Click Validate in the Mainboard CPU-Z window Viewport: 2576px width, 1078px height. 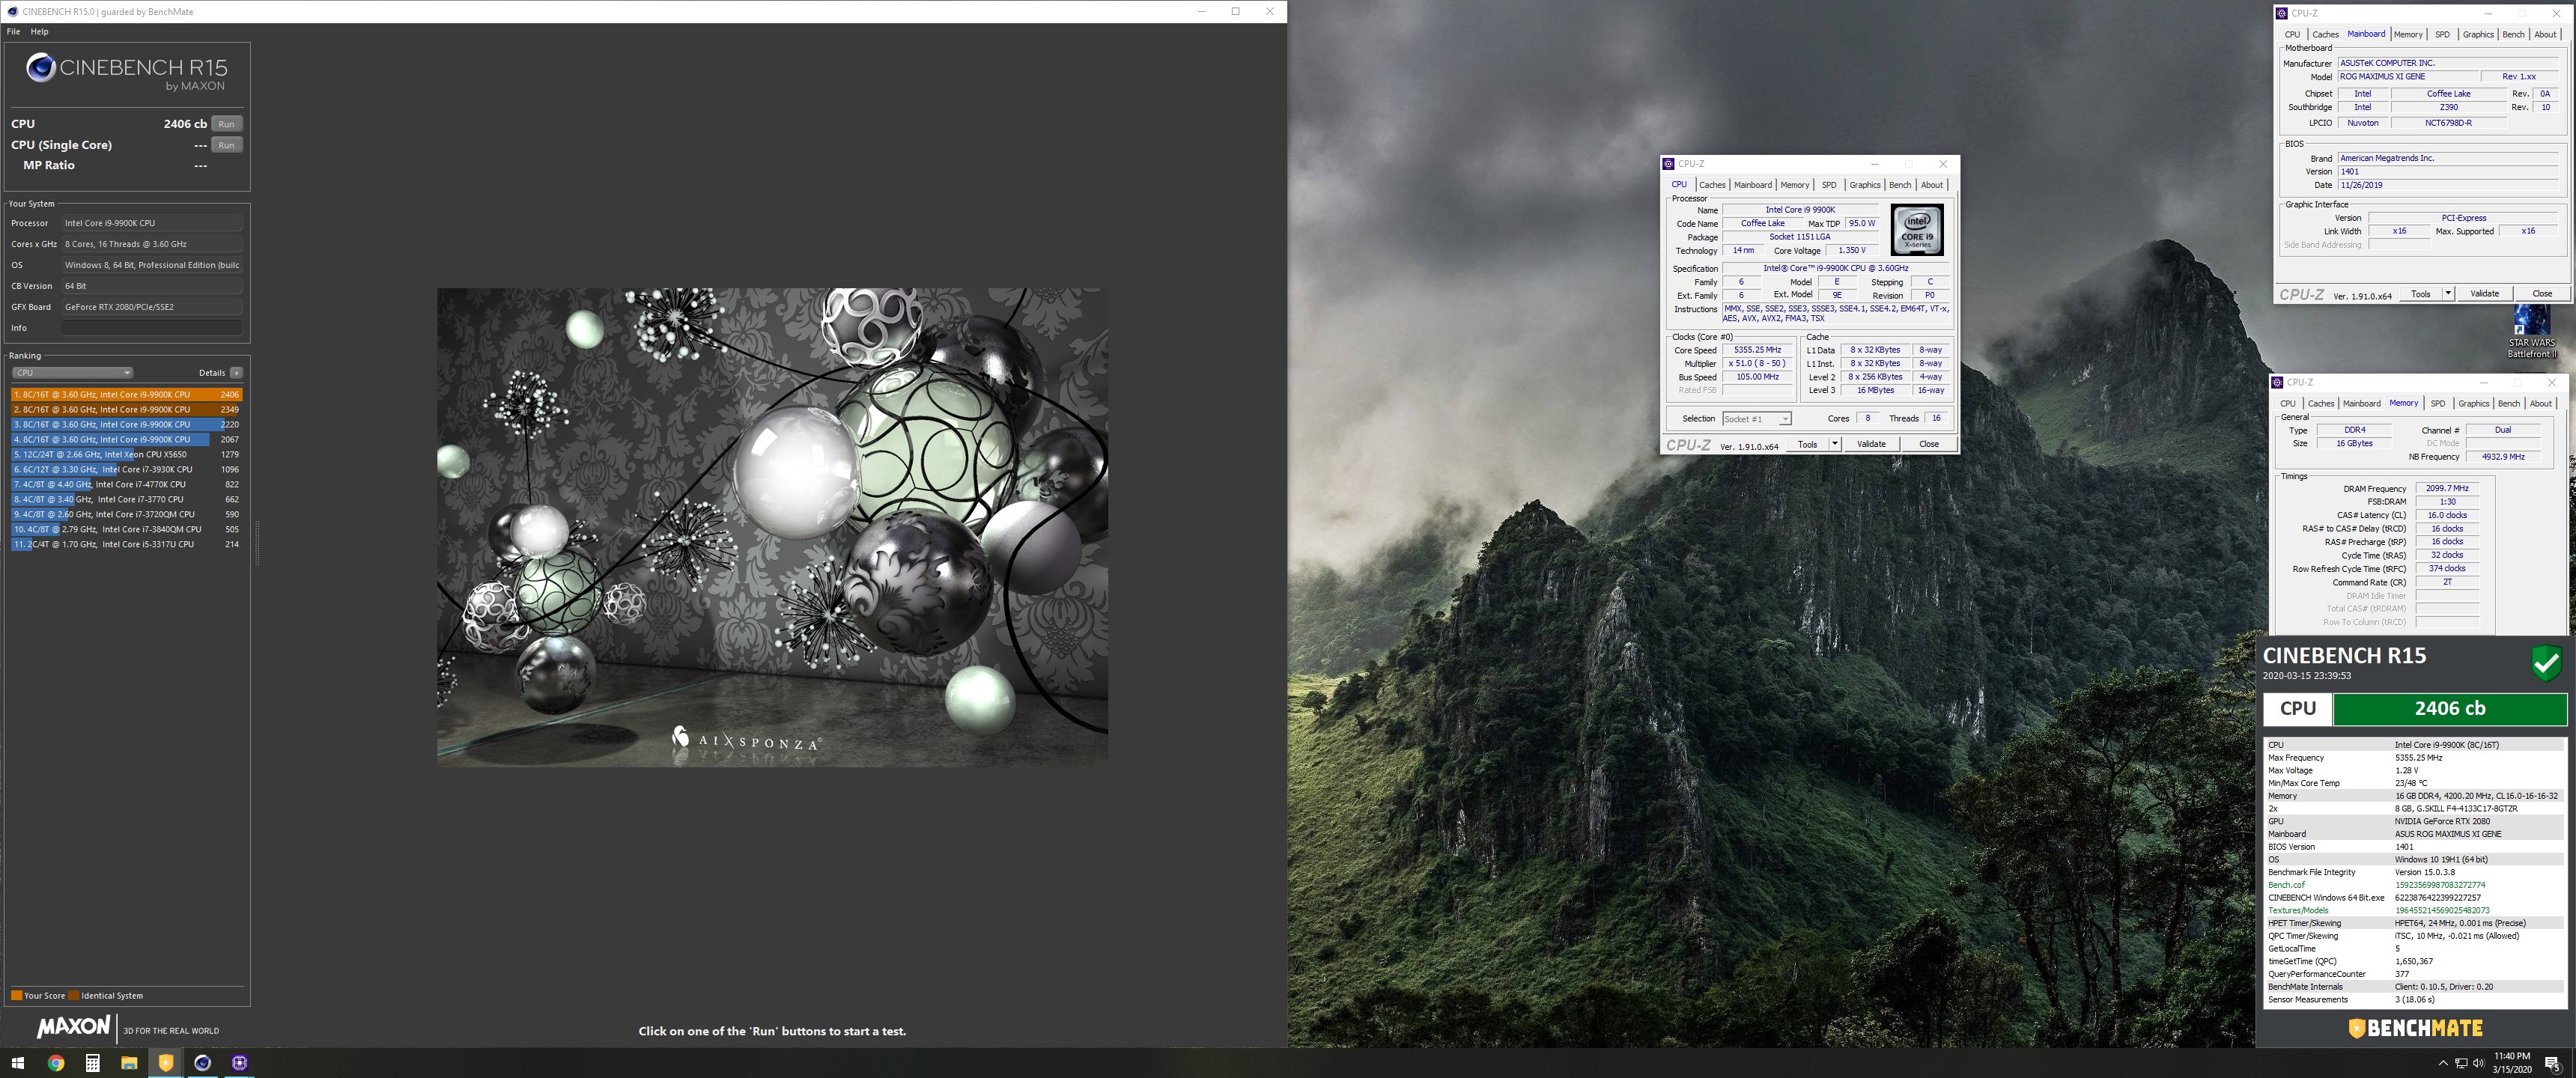pyautogui.click(x=2484, y=294)
